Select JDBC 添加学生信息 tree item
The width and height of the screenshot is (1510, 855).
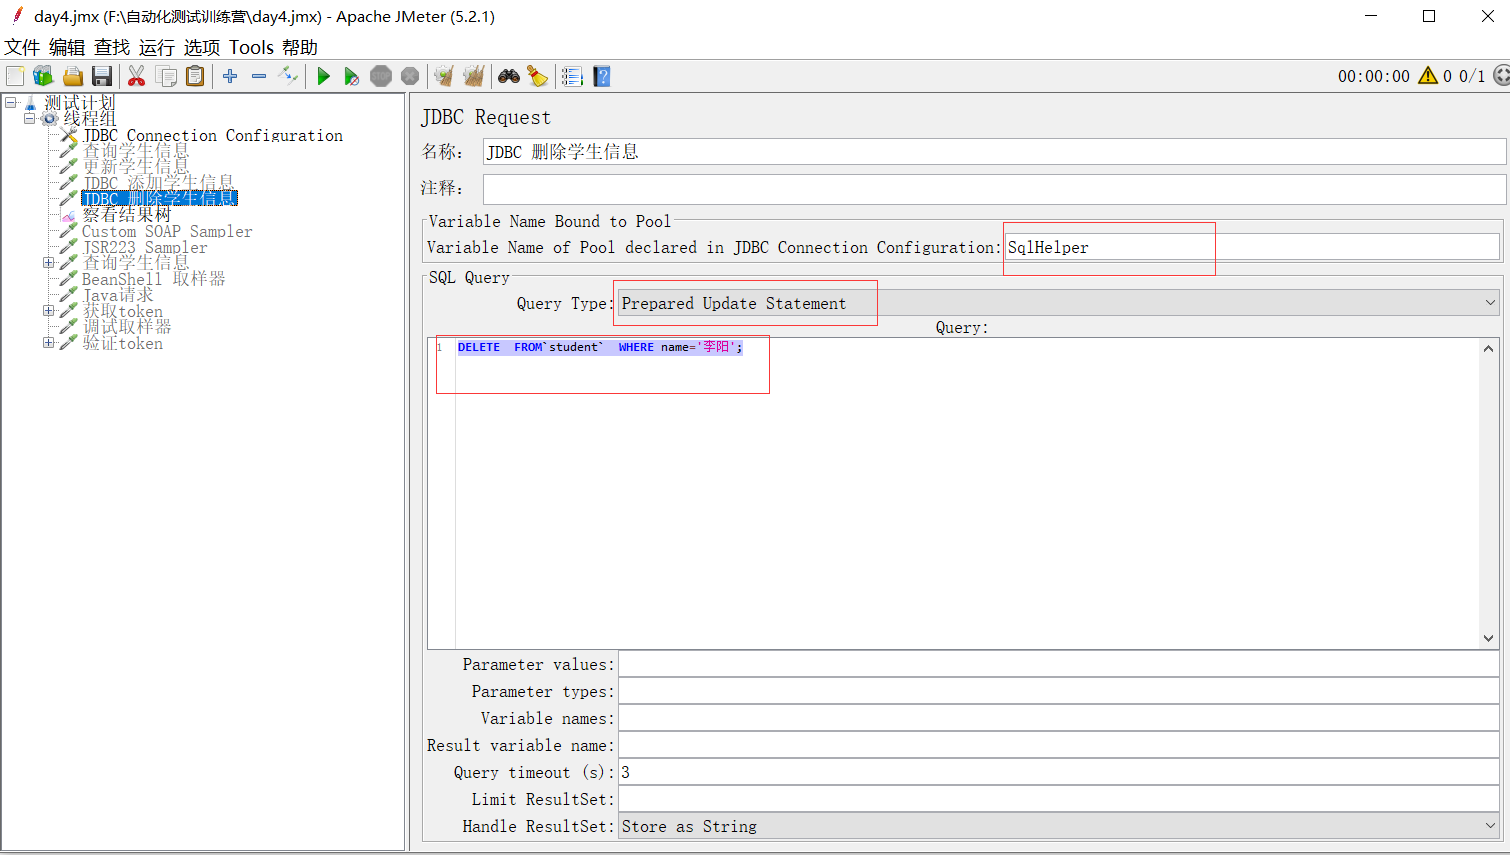point(158,183)
